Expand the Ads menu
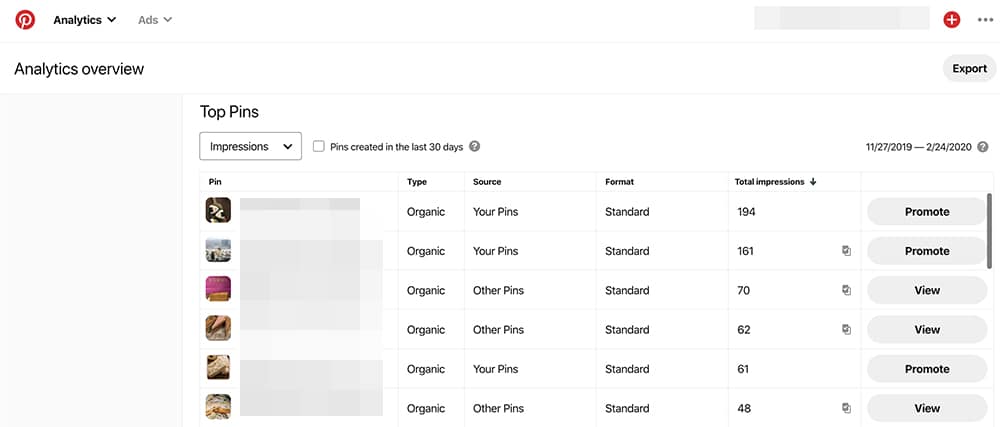Viewport: 1000px width, 427px height. [x=155, y=19]
